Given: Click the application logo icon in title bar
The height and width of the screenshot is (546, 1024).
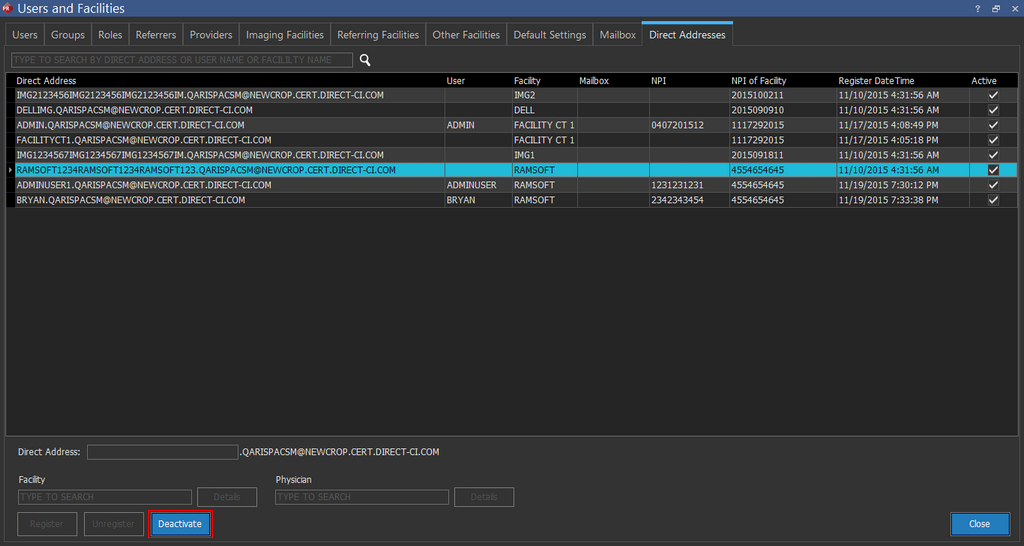Looking at the screenshot, I should pyautogui.click(x=8, y=9).
